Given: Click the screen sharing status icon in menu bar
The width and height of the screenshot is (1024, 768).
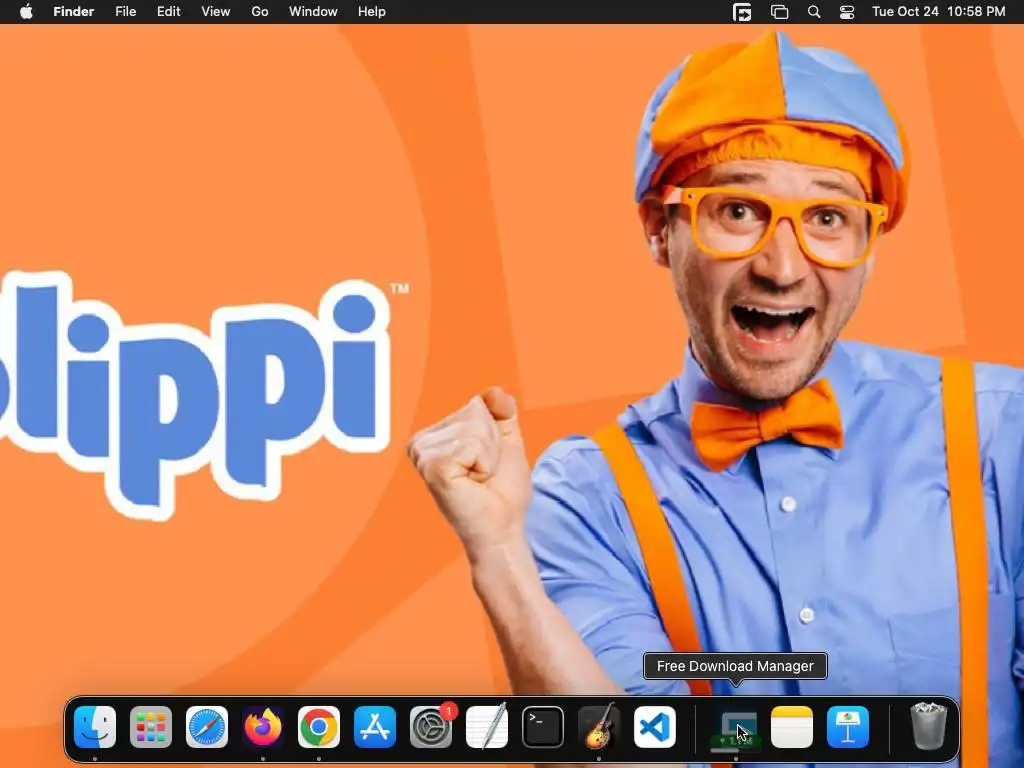Looking at the screenshot, I should click(x=742, y=12).
